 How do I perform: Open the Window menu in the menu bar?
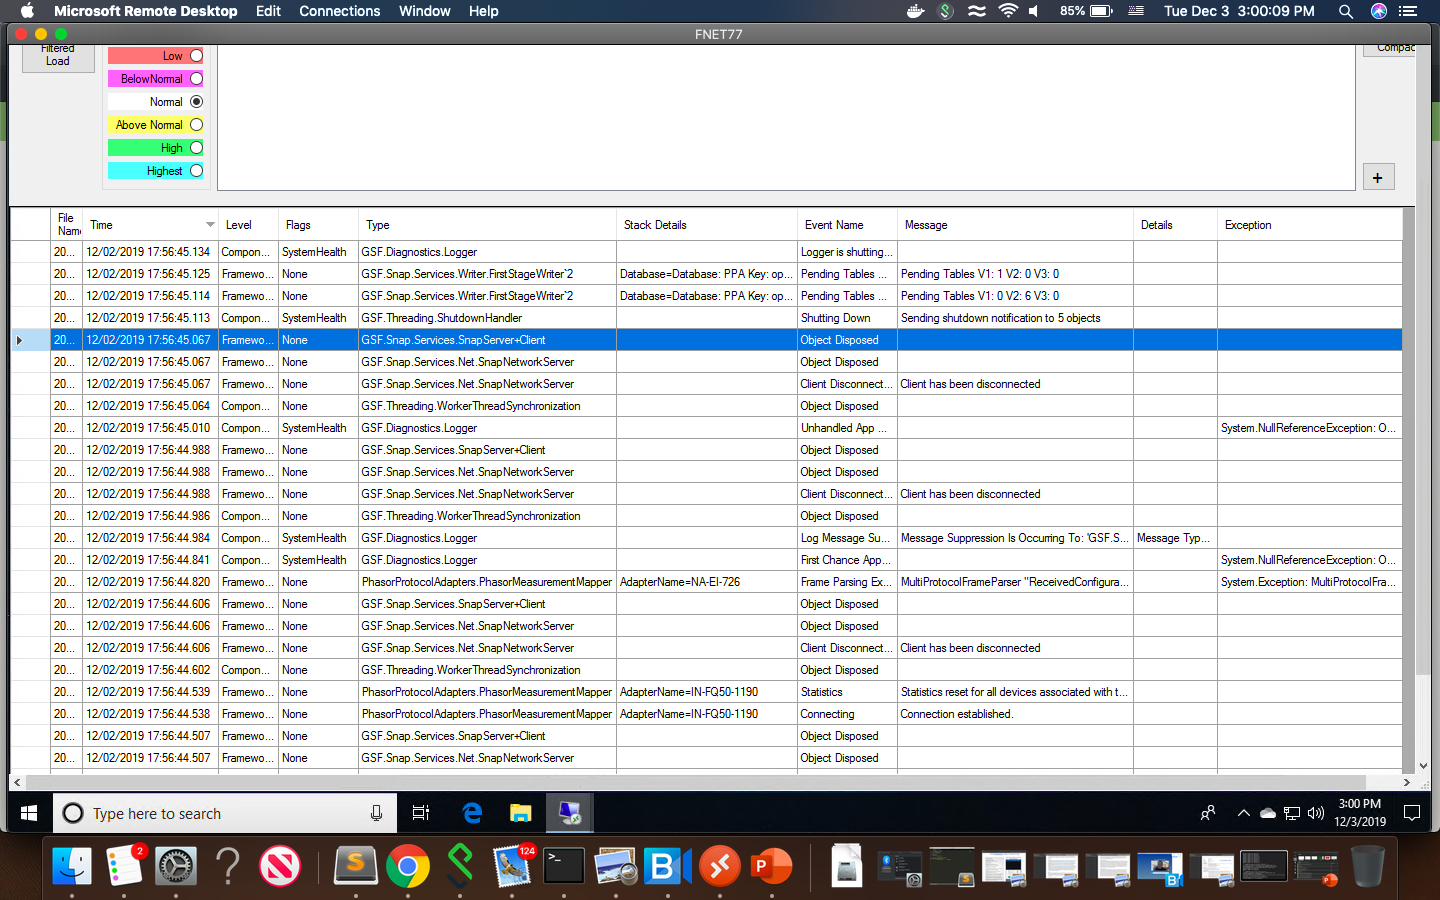424,11
